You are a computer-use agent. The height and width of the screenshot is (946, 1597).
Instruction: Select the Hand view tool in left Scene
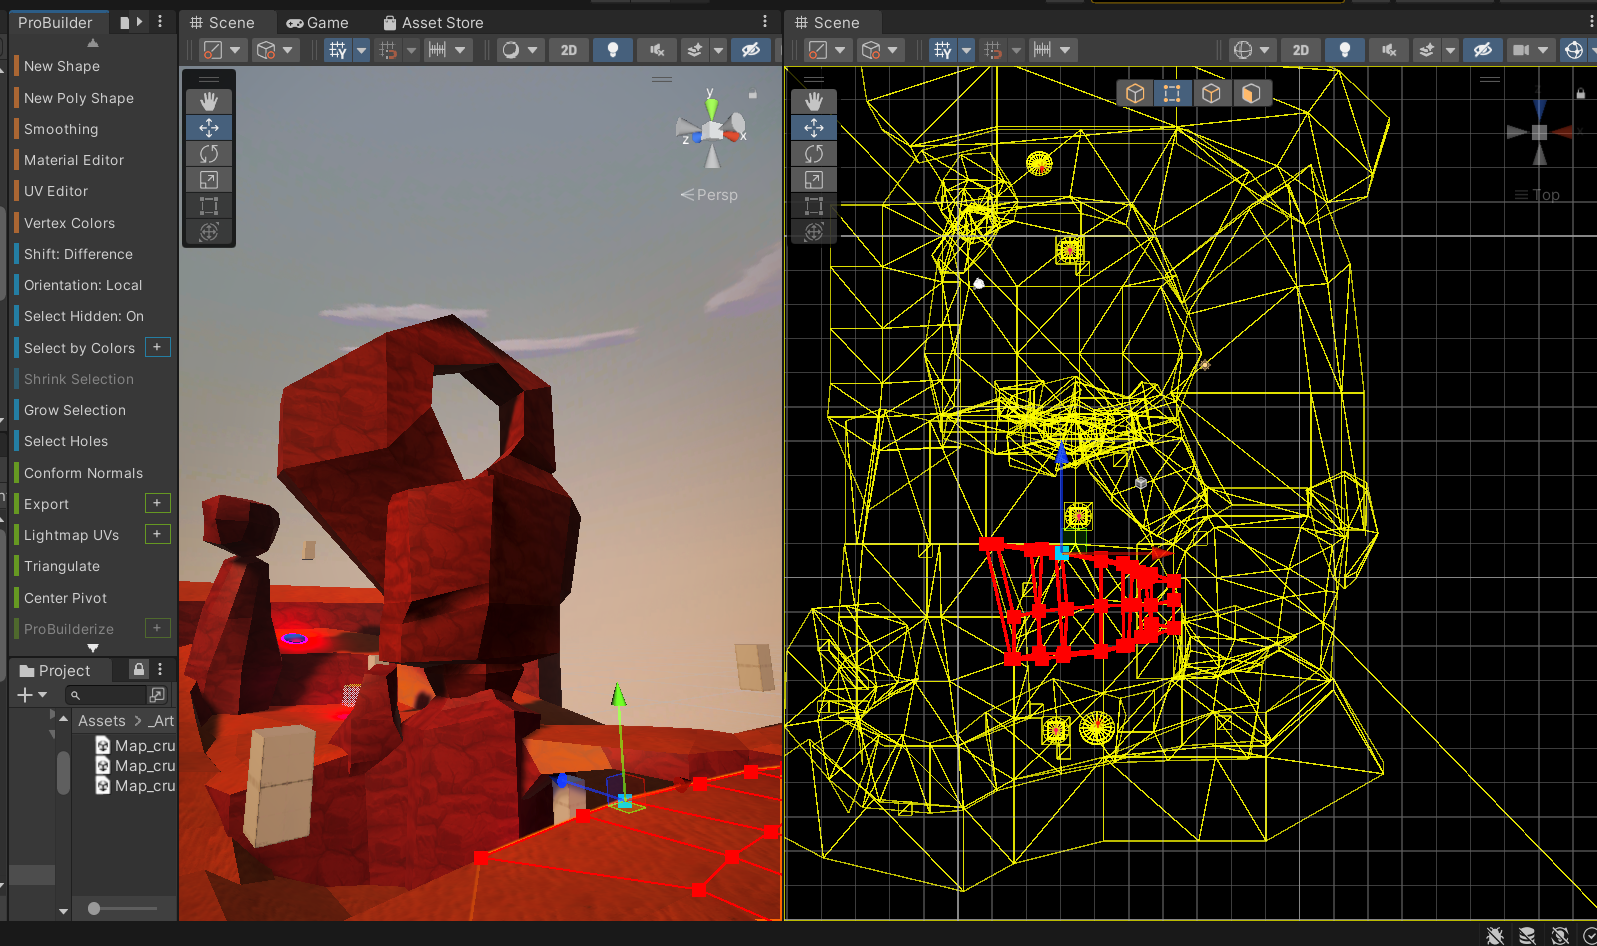(209, 101)
